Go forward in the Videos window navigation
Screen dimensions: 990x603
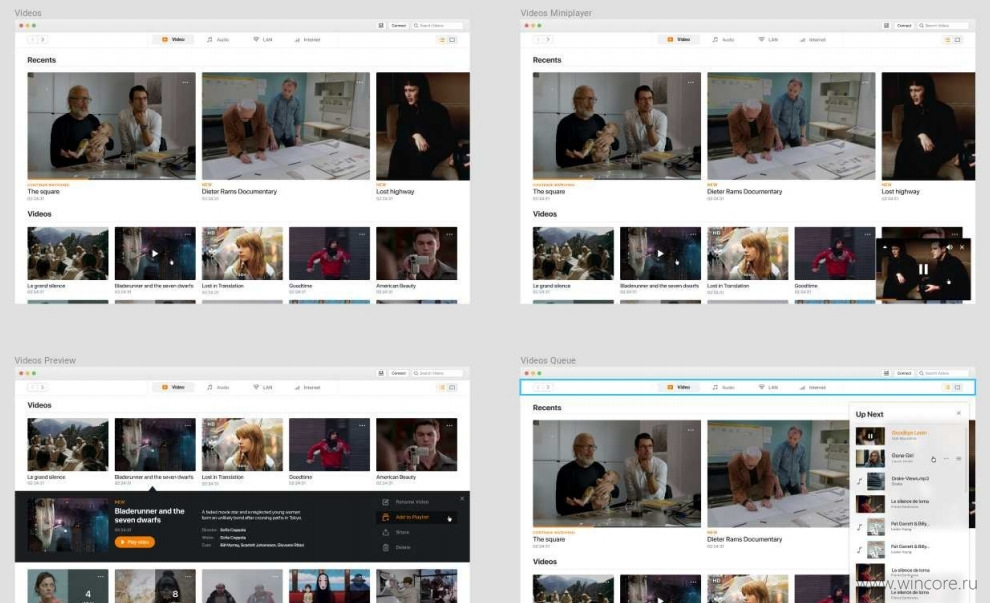click(43, 40)
